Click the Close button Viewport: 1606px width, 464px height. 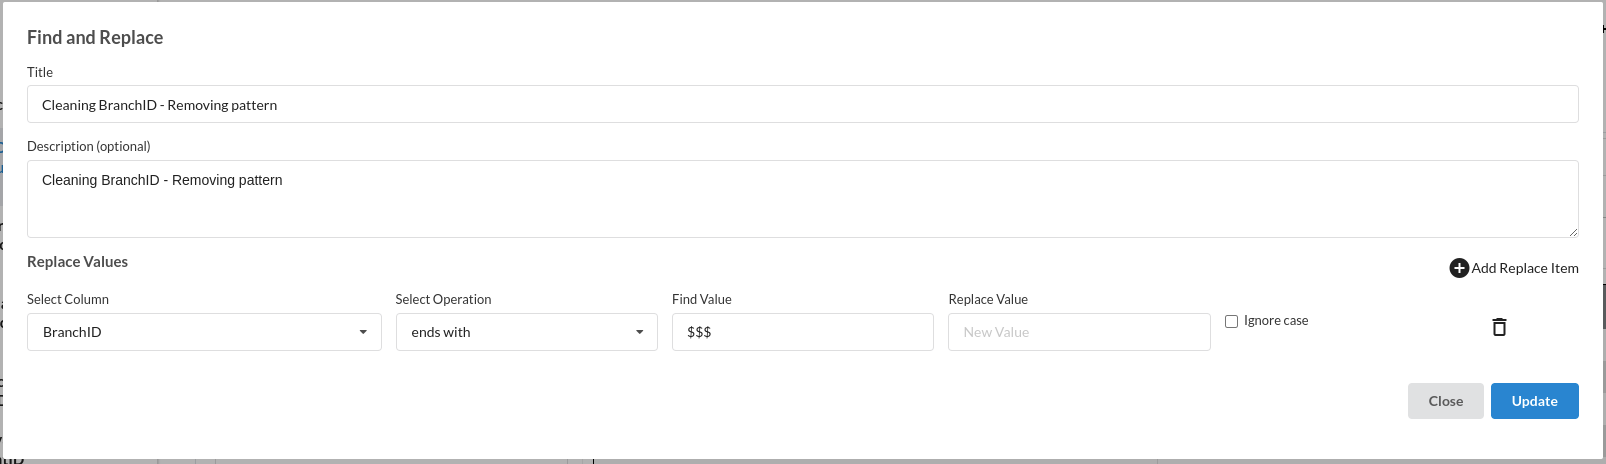tap(1445, 401)
